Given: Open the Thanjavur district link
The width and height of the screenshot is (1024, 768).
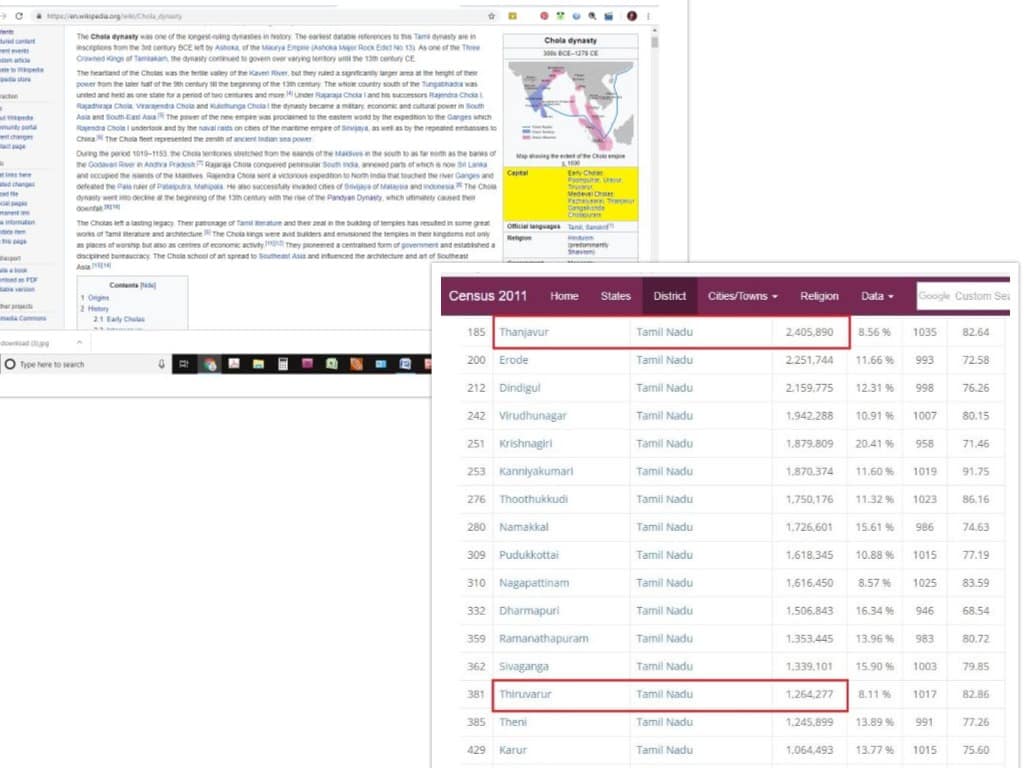Looking at the screenshot, I should (524, 332).
